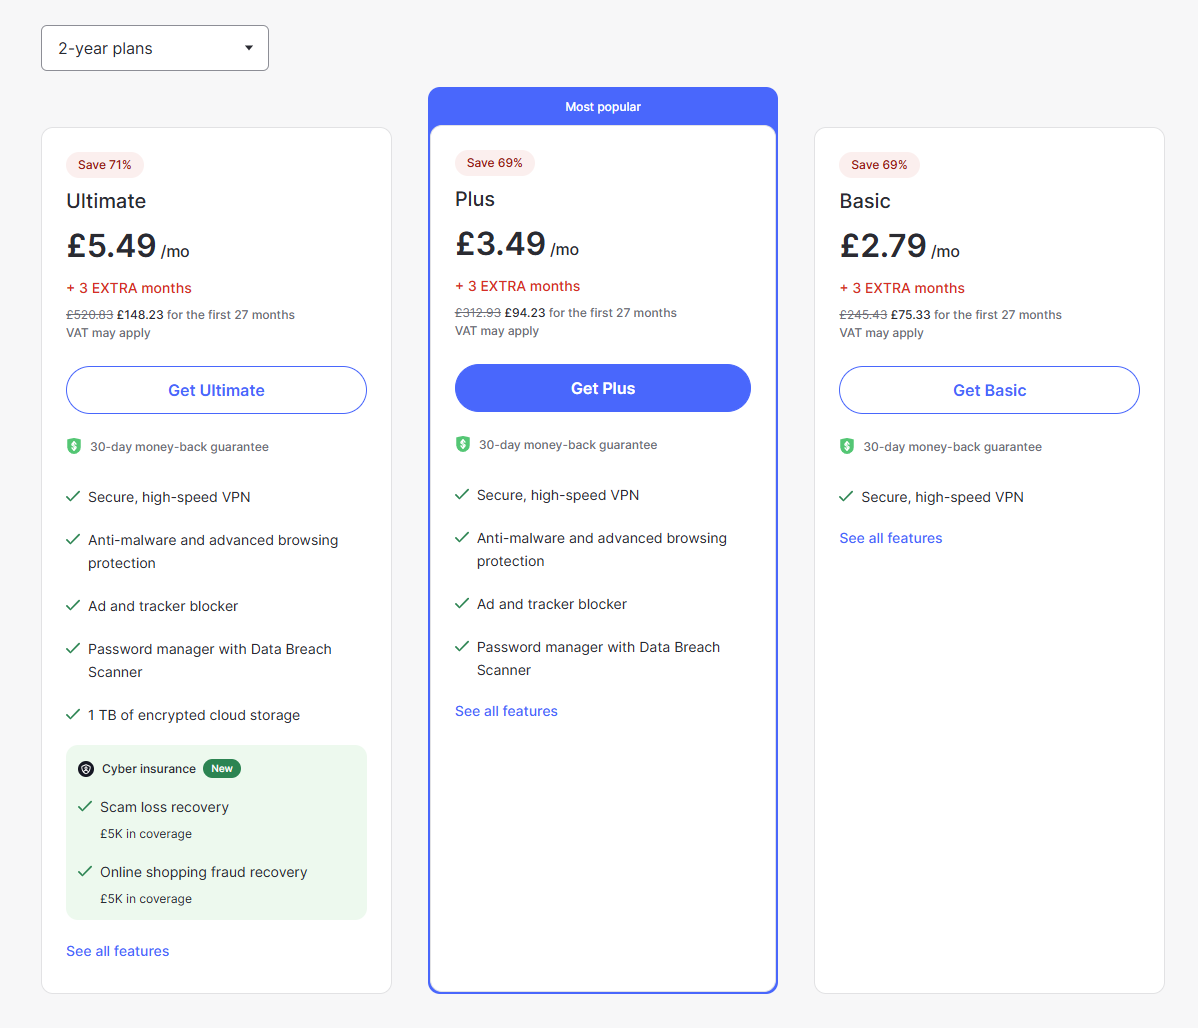
Task: Click checkmark next to Online shopping fraud recovery
Action: (x=85, y=871)
